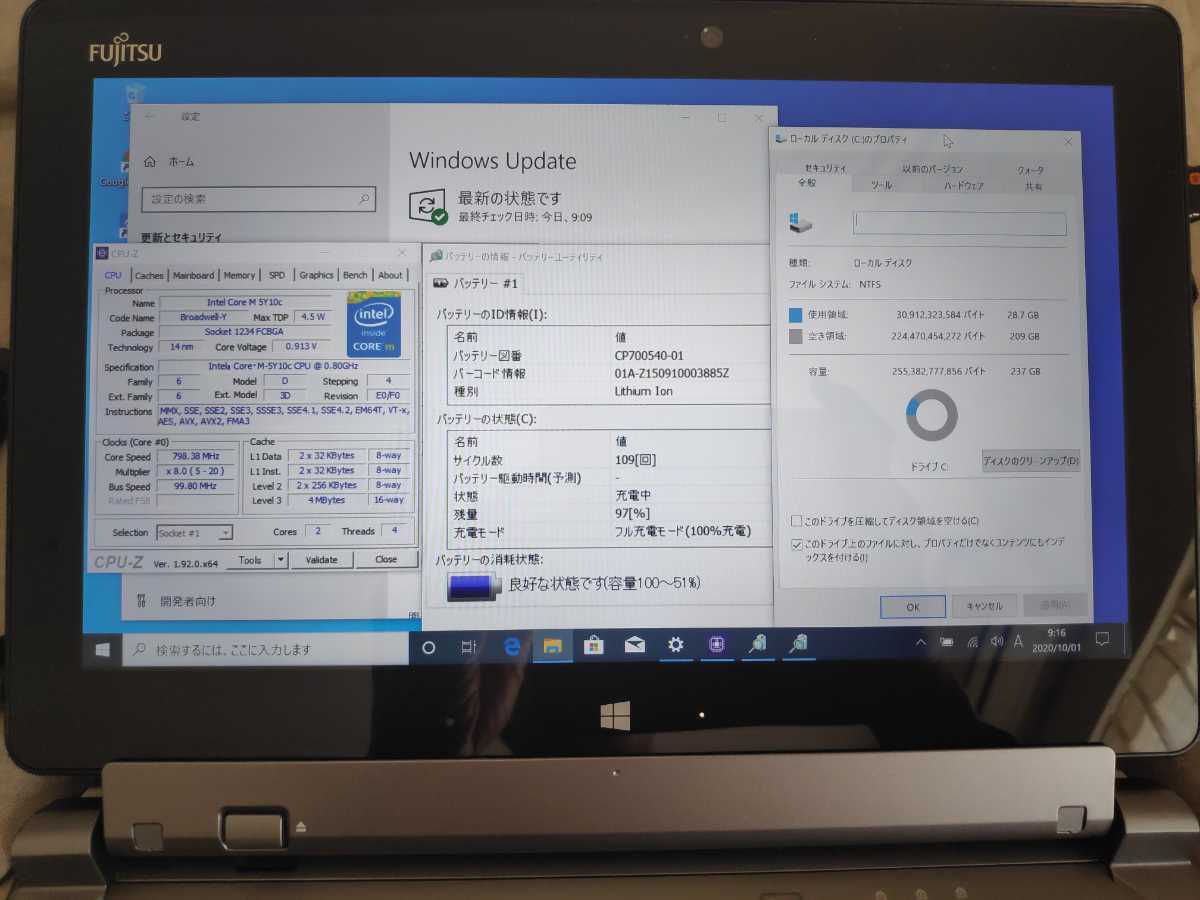Open the セキュリティ tab in disk properties
Image resolution: width=1200 pixels, height=900 pixels.
click(825, 168)
